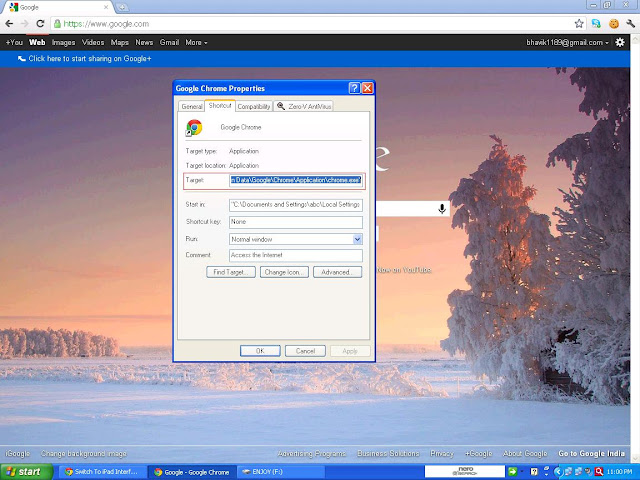
Task: Click the +Google footer link
Action: (478, 453)
